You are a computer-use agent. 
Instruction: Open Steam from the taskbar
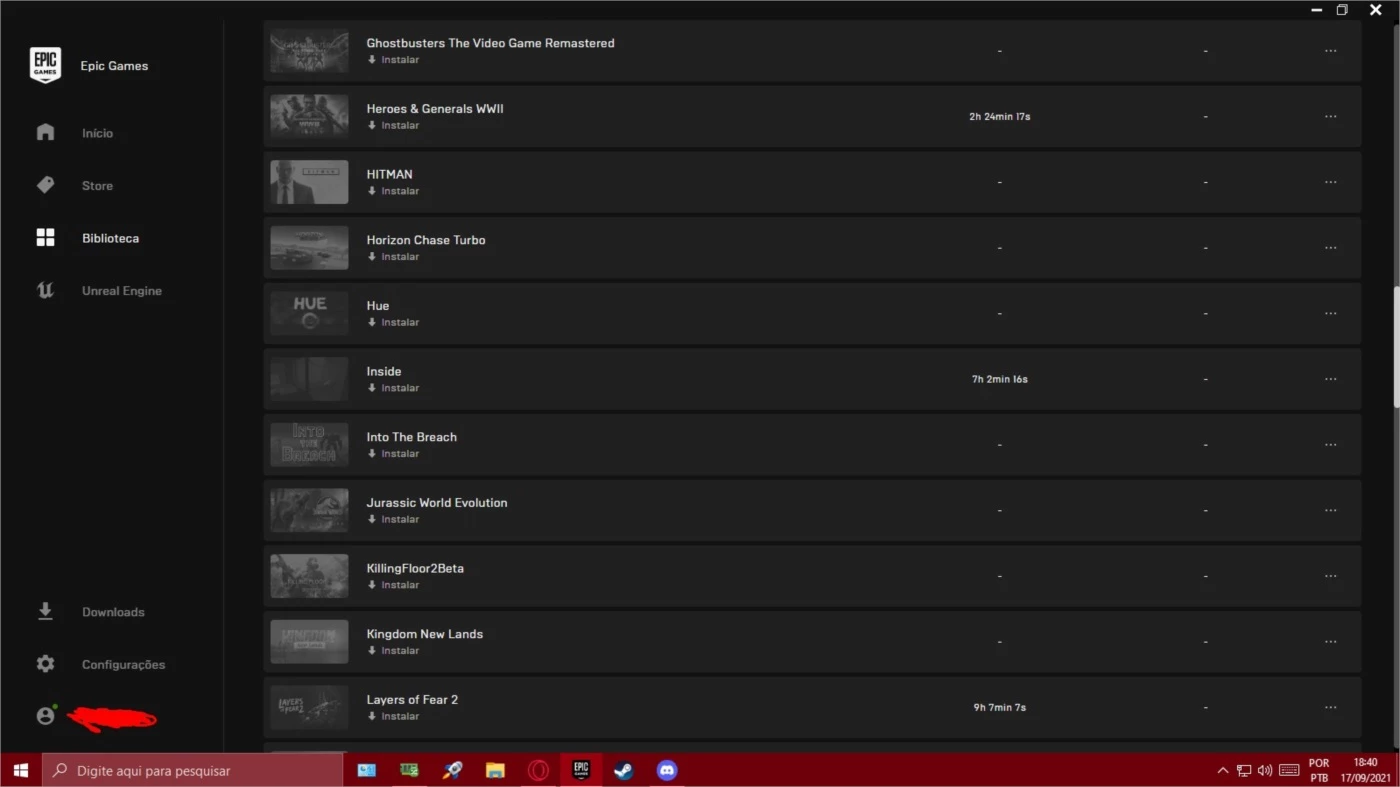[624, 770]
